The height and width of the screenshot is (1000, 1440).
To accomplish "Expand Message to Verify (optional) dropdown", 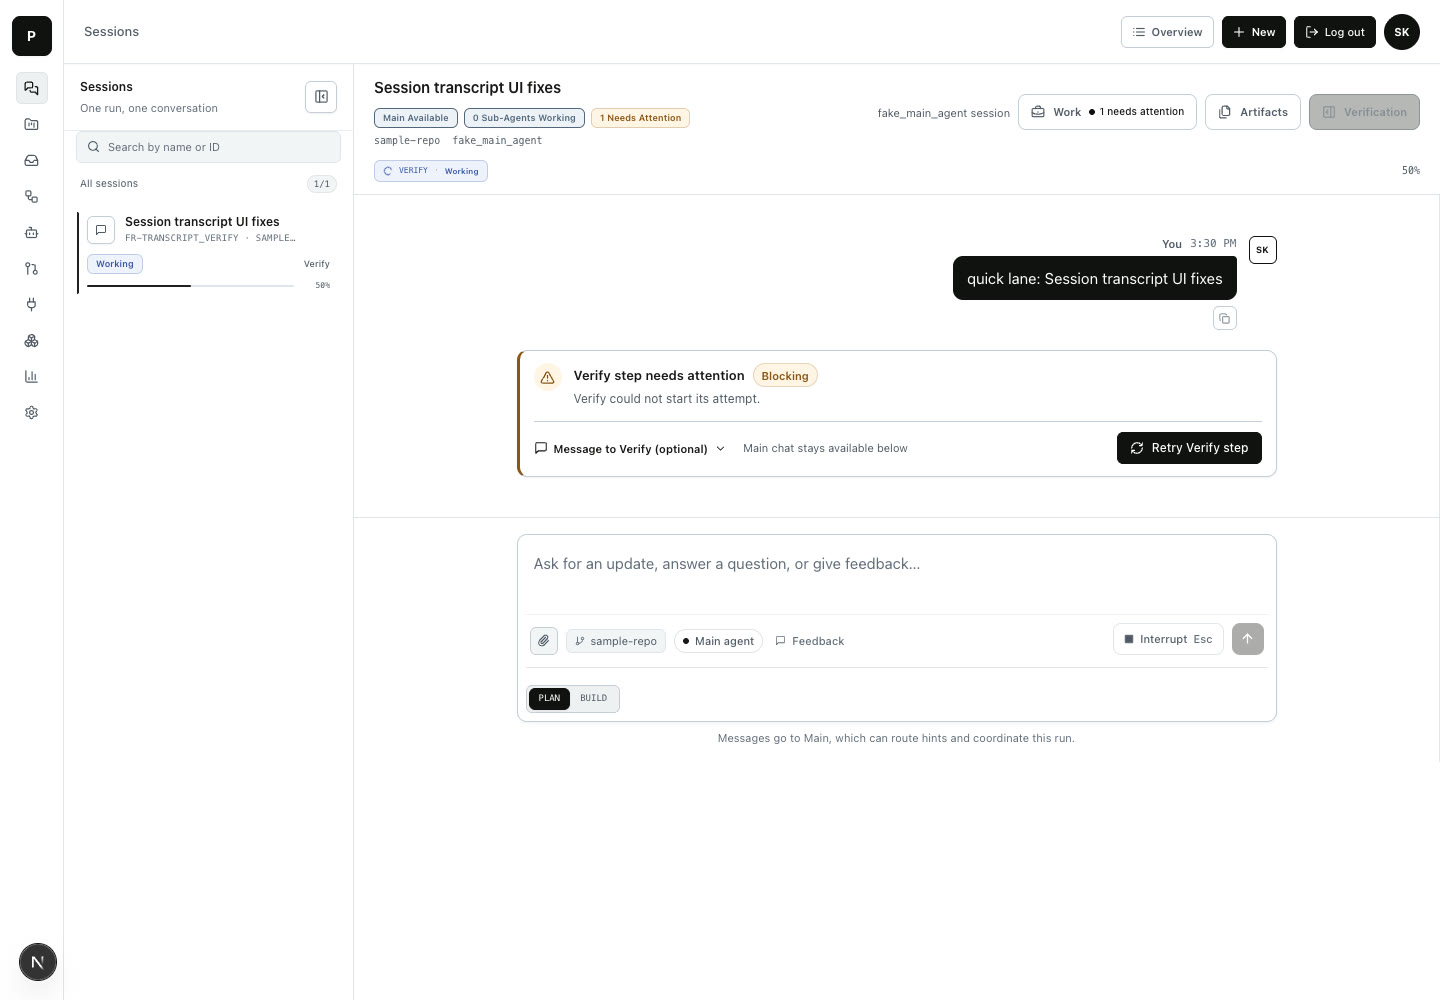I will 630,449.
